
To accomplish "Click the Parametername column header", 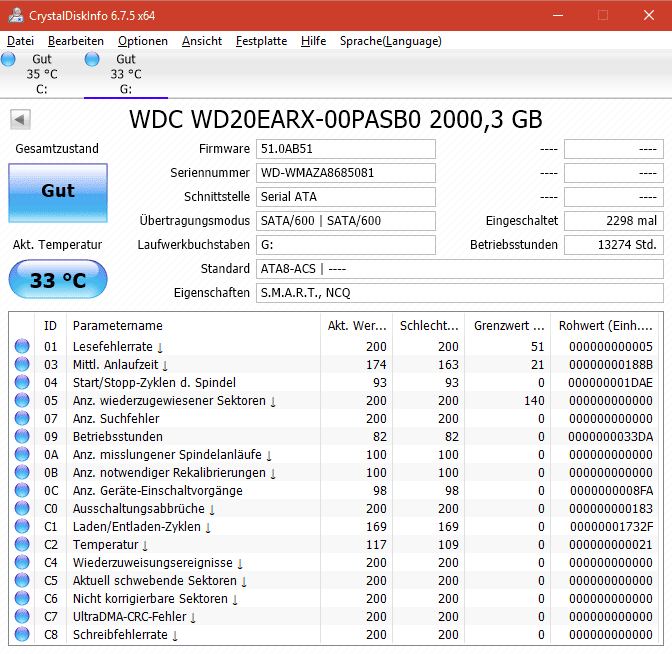I will [x=193, y=326].
